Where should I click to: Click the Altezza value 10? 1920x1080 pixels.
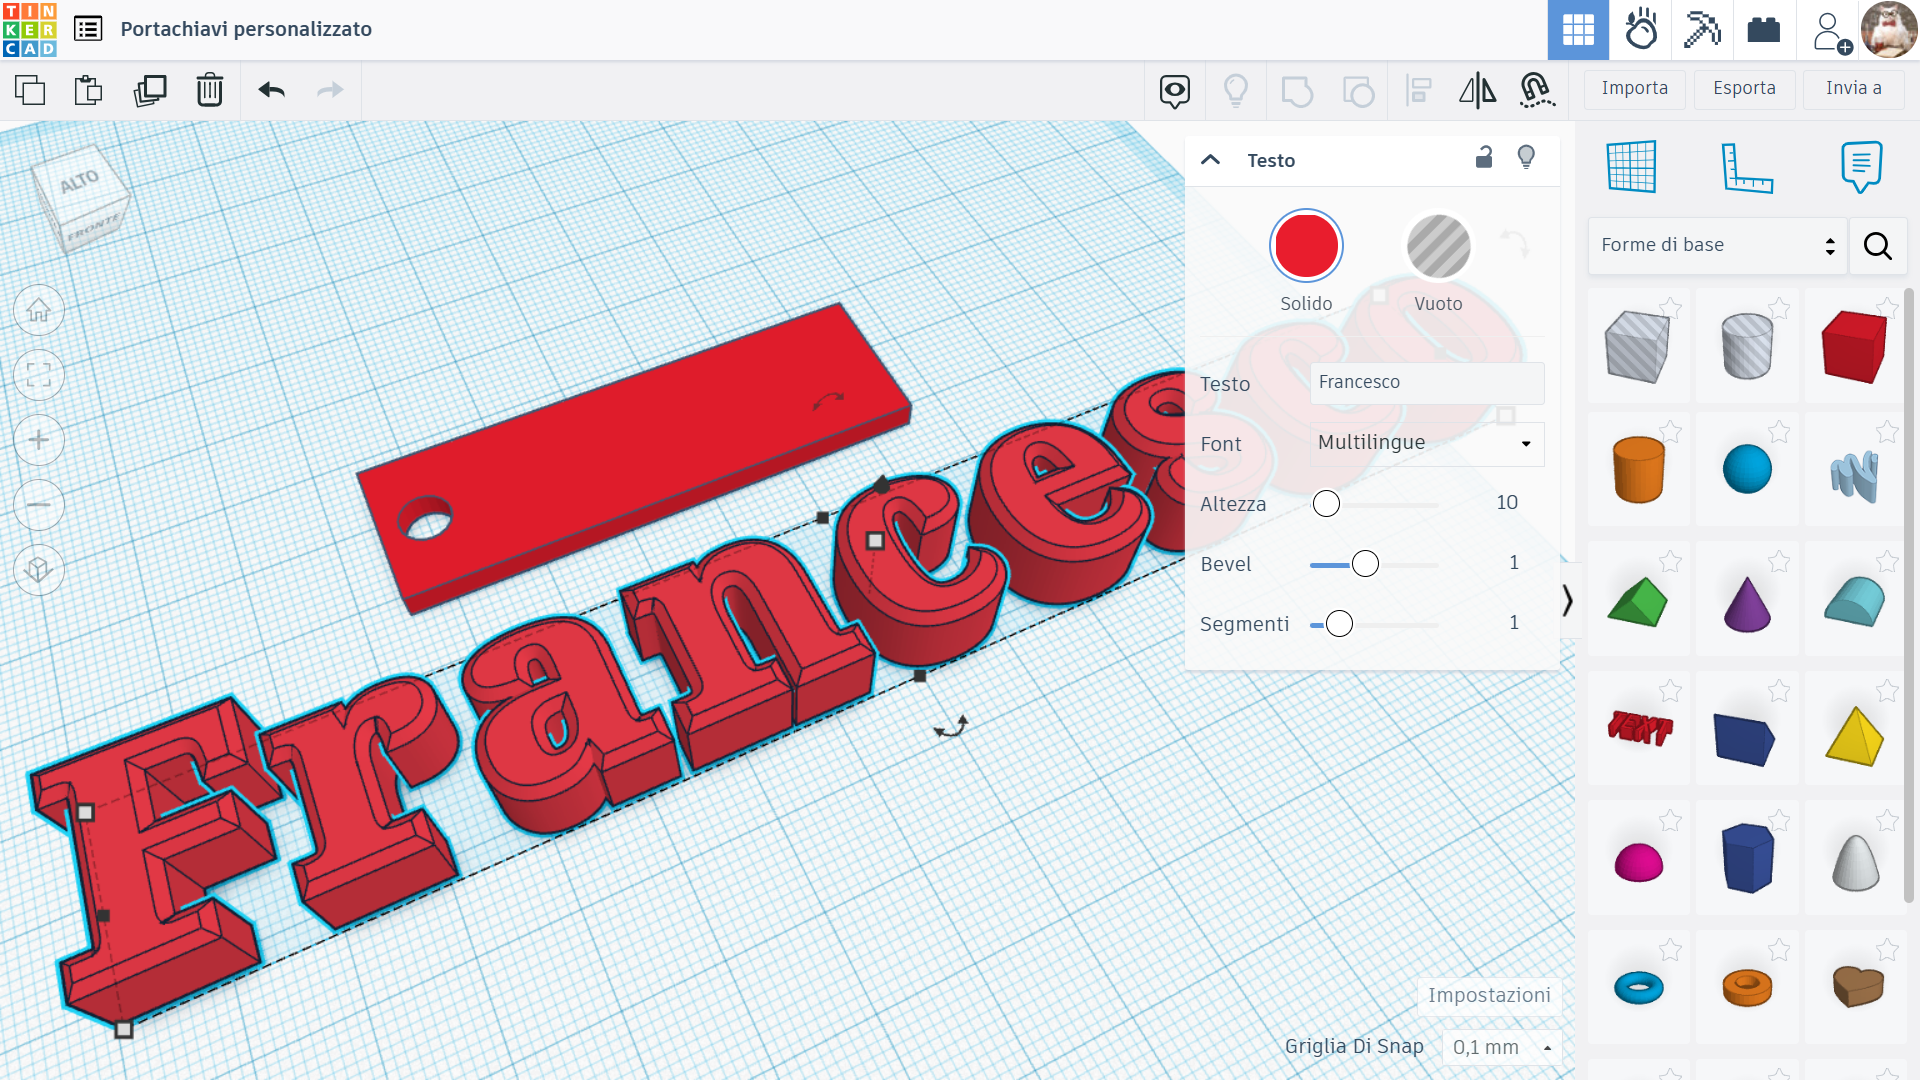[1507, 503]
